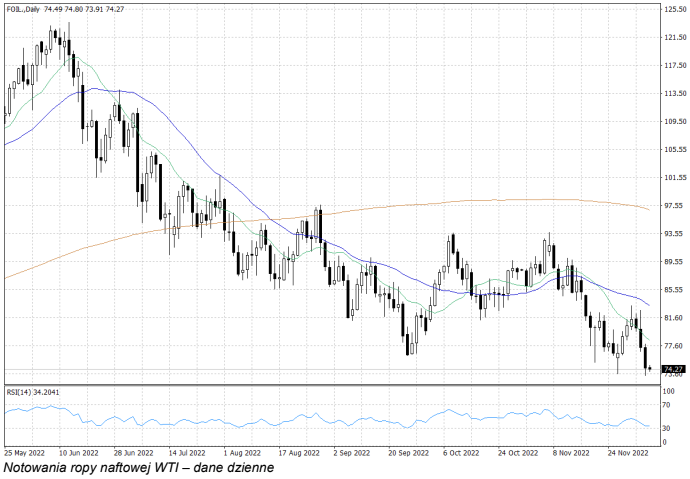Viewport: 690px width, 479px height.
Task: Click the caption Notowania ropy naftowej WTI
Action: click(x=137, y=467)
